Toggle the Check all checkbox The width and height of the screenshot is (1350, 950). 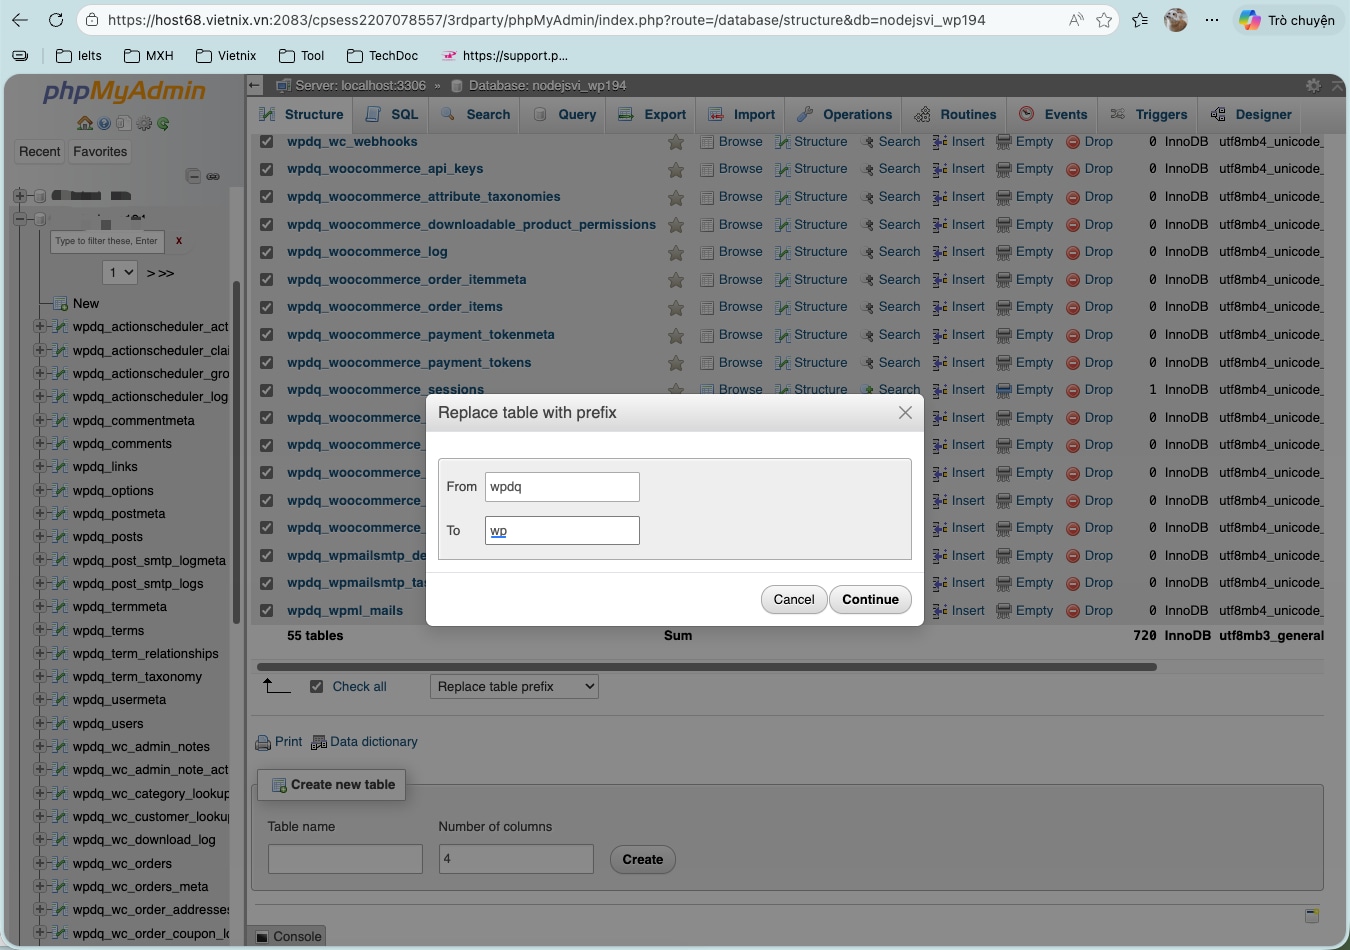[317, 687]
